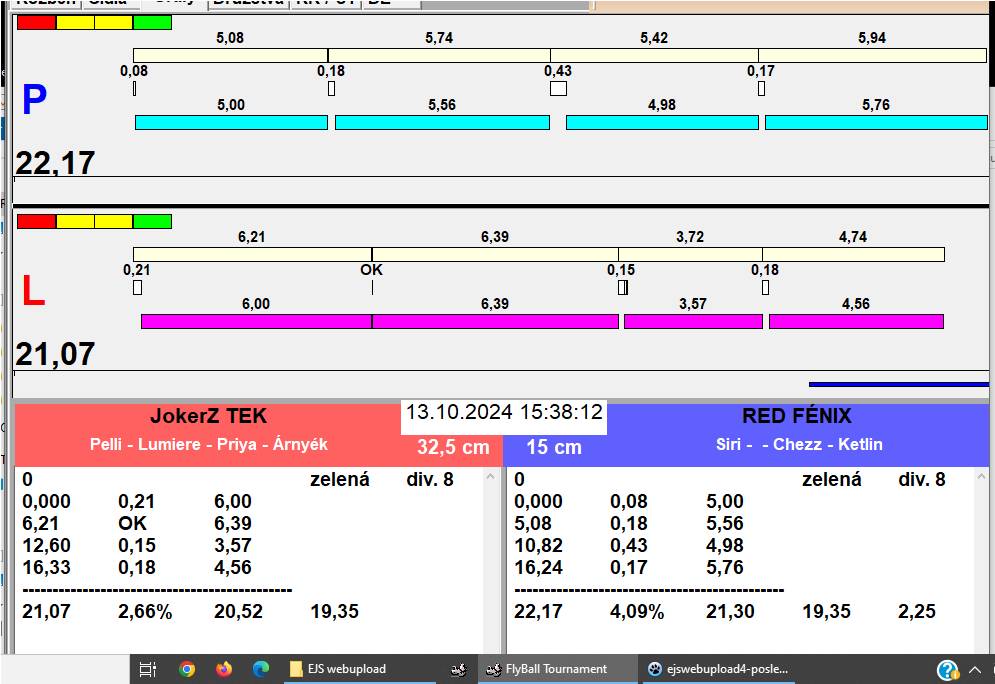Open Task View from the taskbar

click(x=147, y=669)
